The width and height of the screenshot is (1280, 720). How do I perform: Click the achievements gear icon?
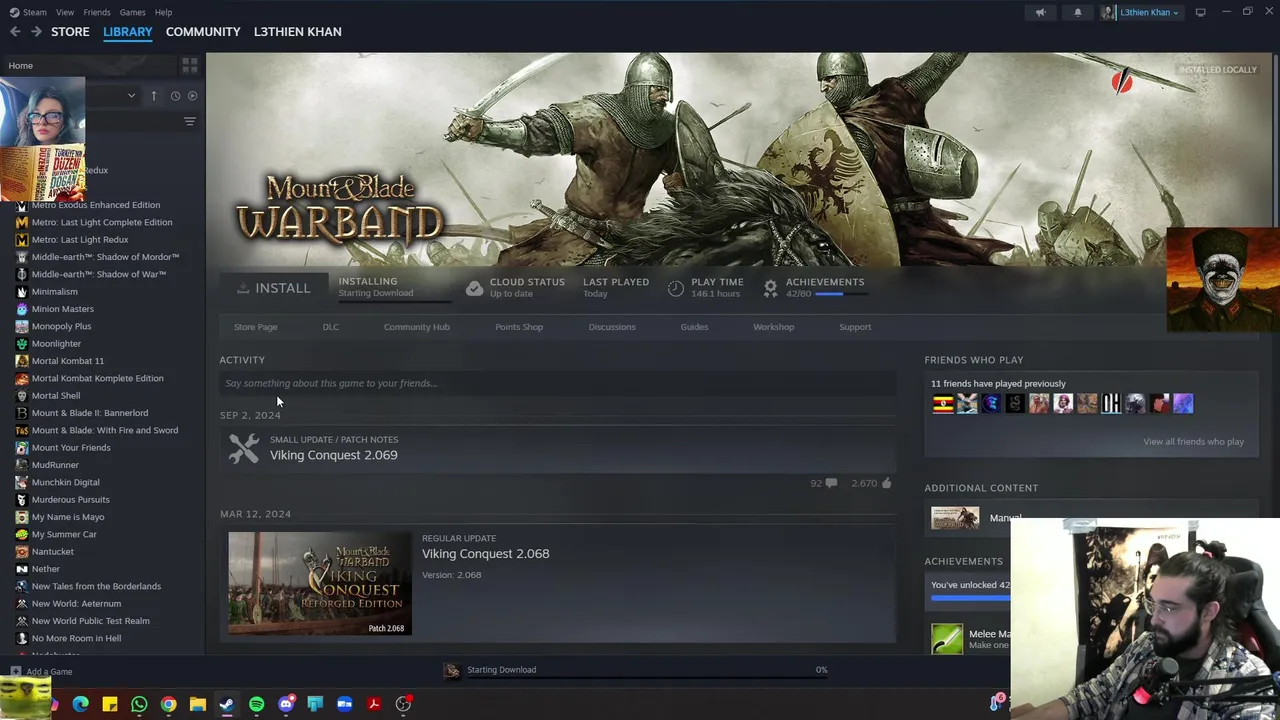pos(770,288)
